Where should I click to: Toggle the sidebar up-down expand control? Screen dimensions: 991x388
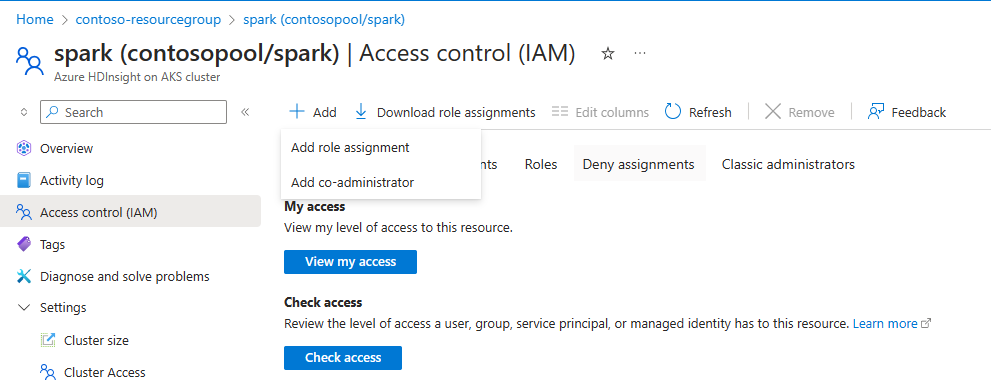(x=24, y=112)
